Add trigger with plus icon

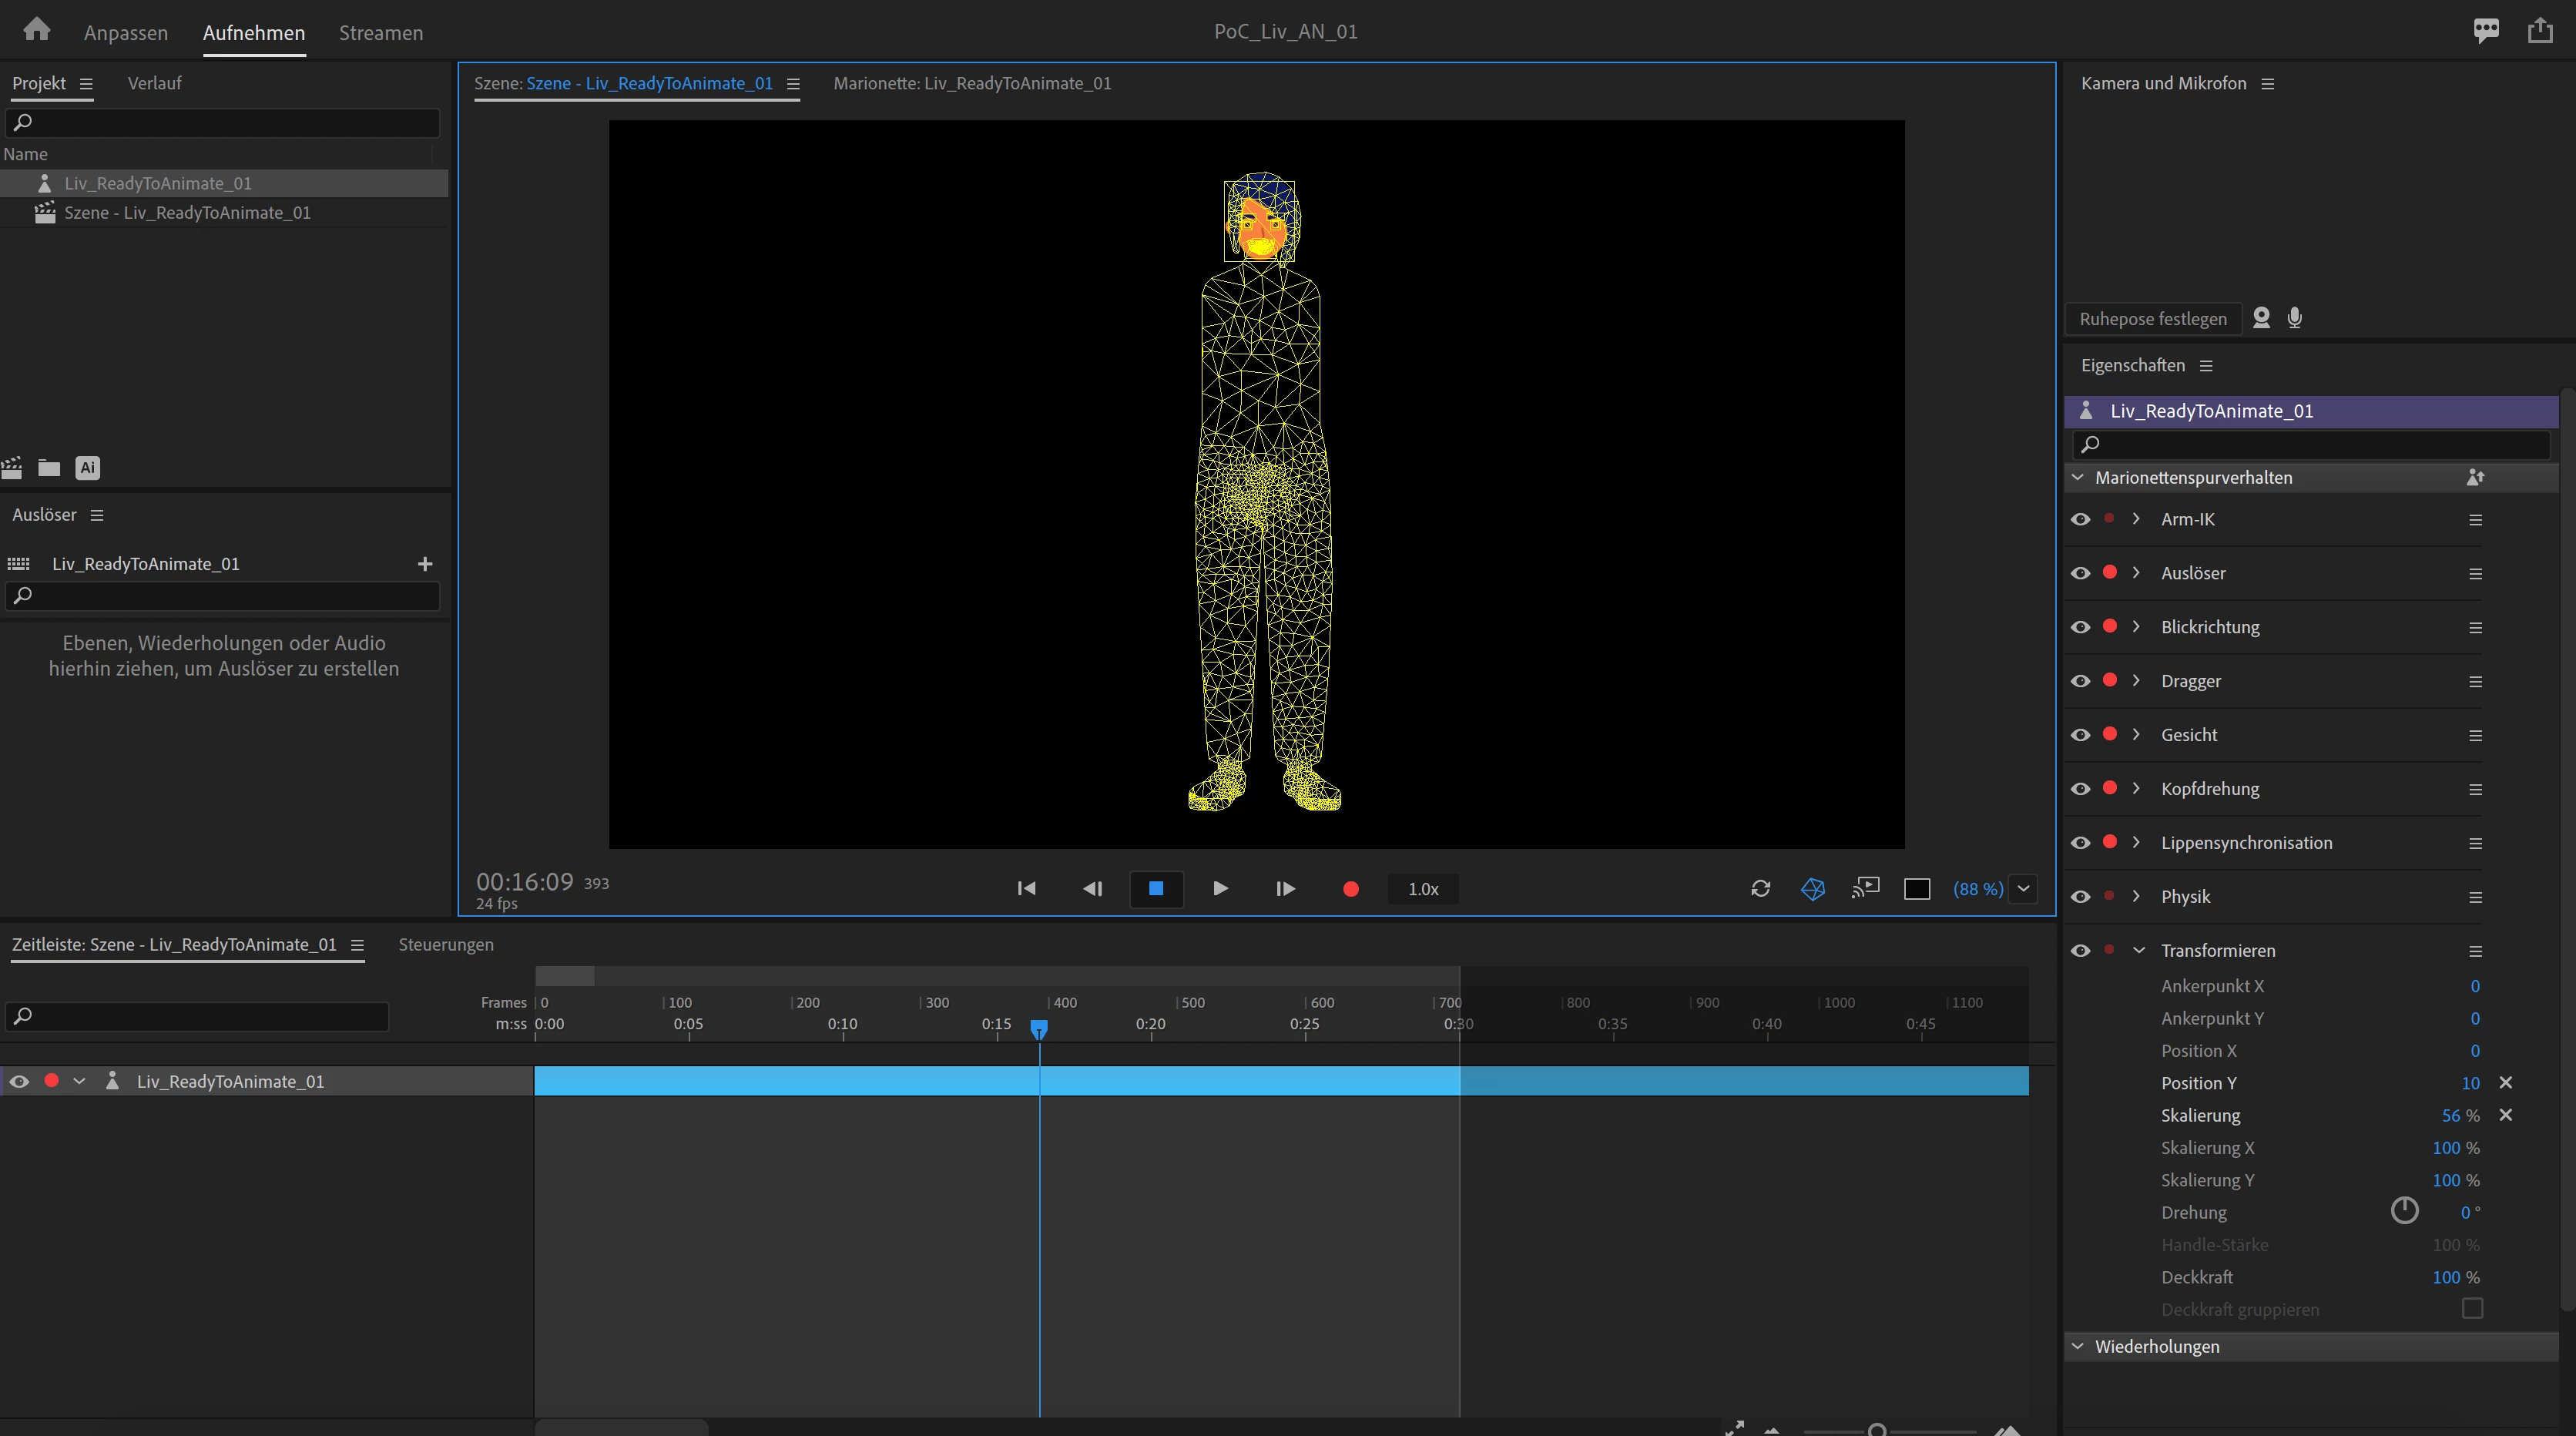coord(425,564)
